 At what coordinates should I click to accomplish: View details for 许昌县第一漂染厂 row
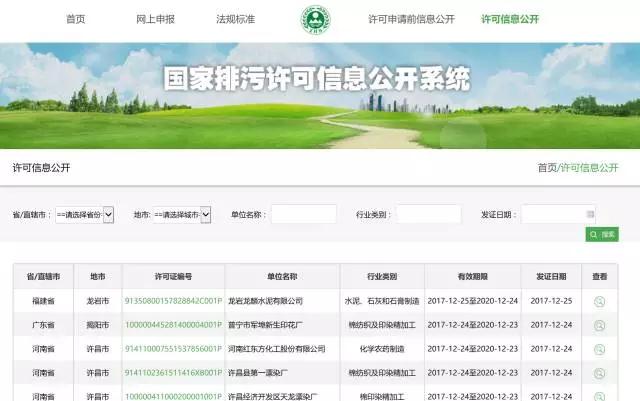click(599, 373)
